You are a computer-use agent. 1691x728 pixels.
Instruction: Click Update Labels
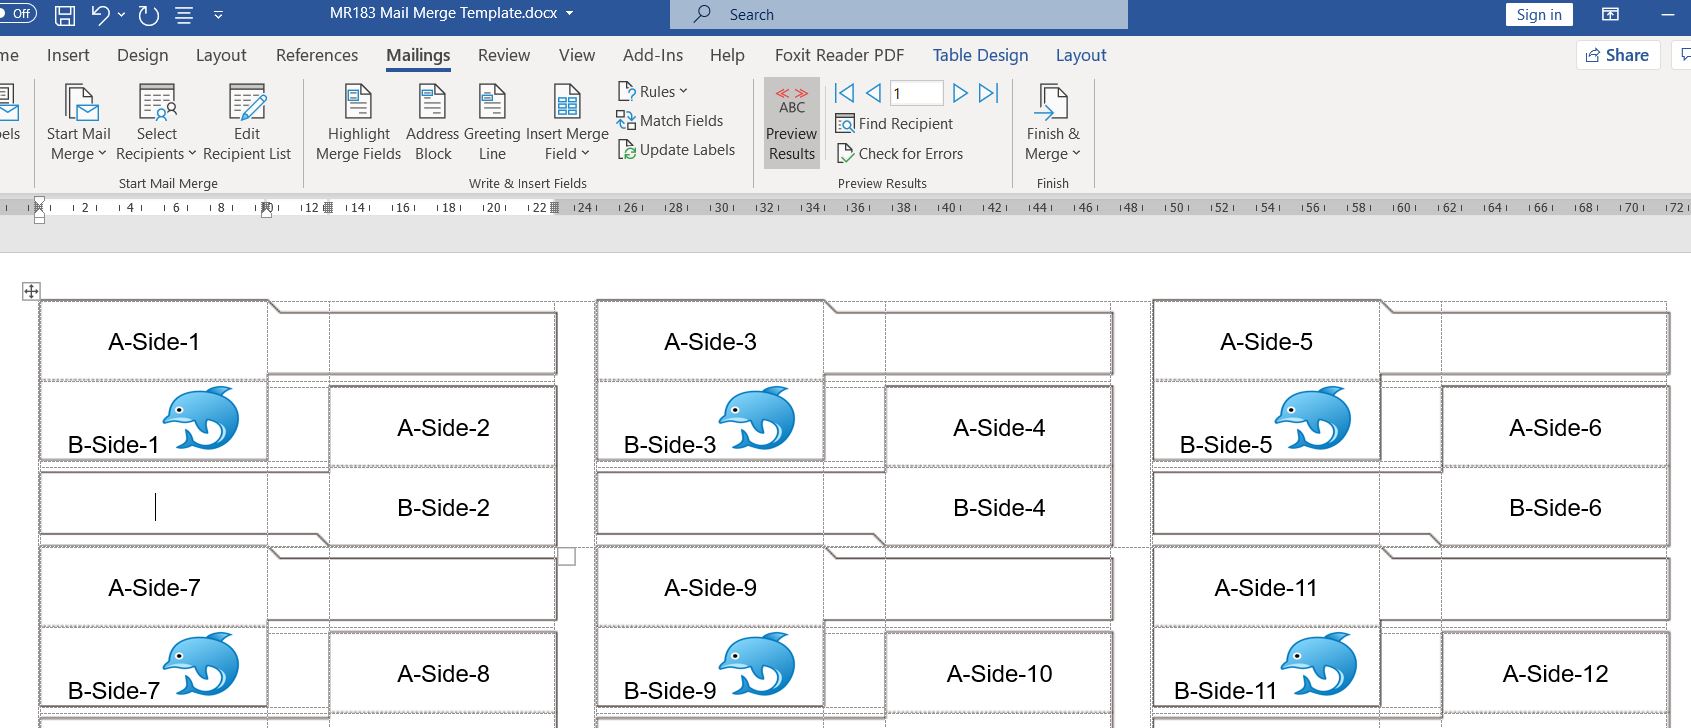pos(676,150)
